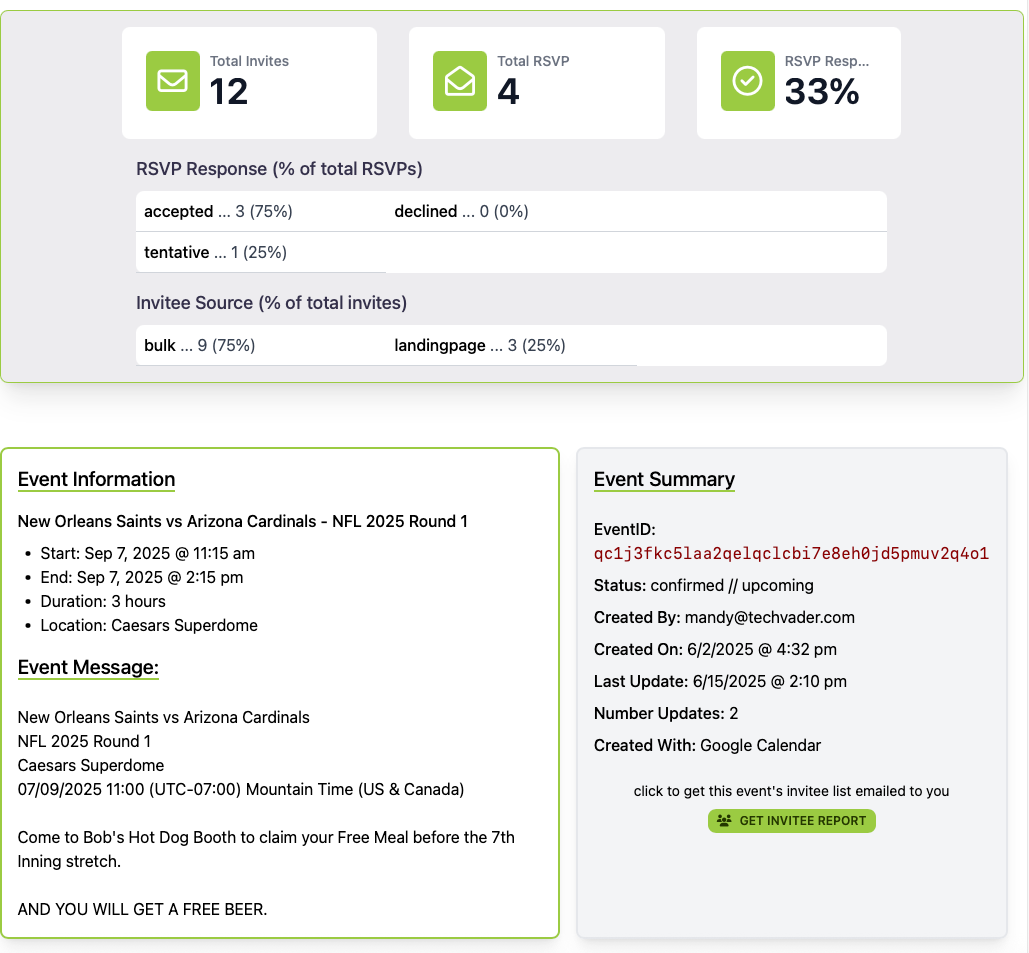Click the RSVP Response checkmark circle icon
Viewport: 1029px width, 953px height.
point(747,81)
